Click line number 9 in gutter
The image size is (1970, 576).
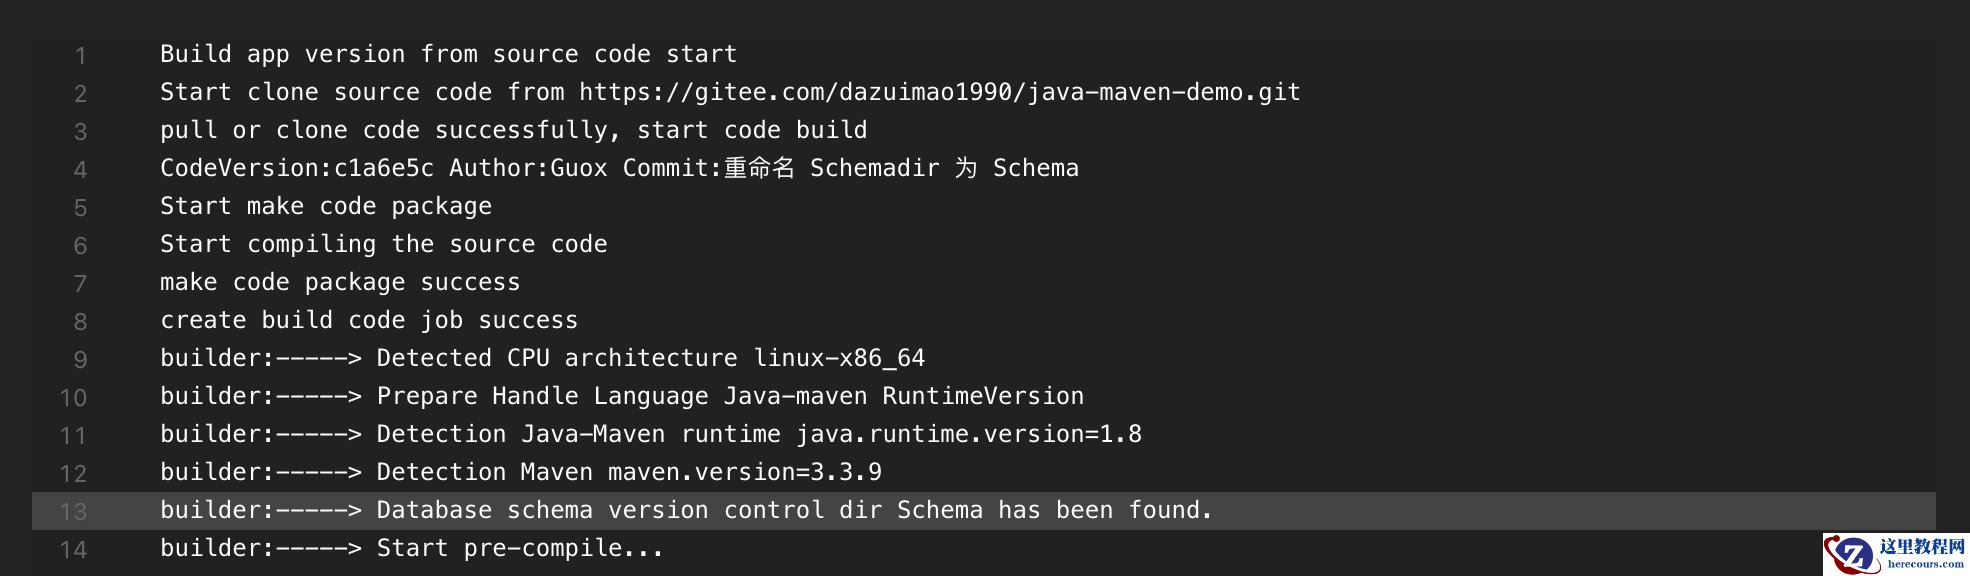pos(80,360)
